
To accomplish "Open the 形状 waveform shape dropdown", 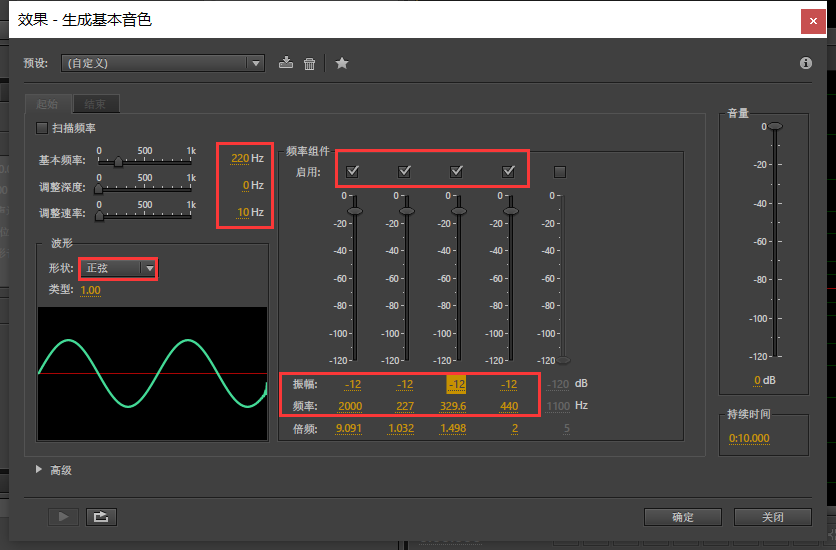I will 118,268.
